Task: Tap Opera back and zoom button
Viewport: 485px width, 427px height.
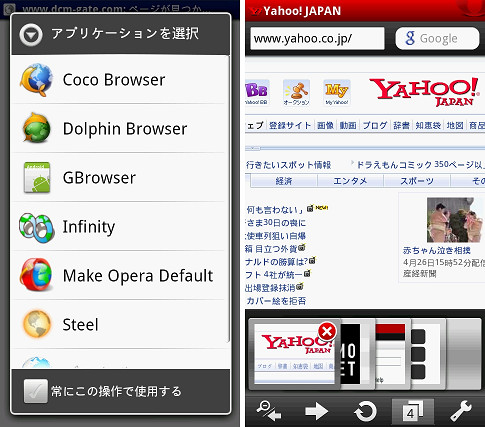Action: pyautogui.click(x=270, y=412)
